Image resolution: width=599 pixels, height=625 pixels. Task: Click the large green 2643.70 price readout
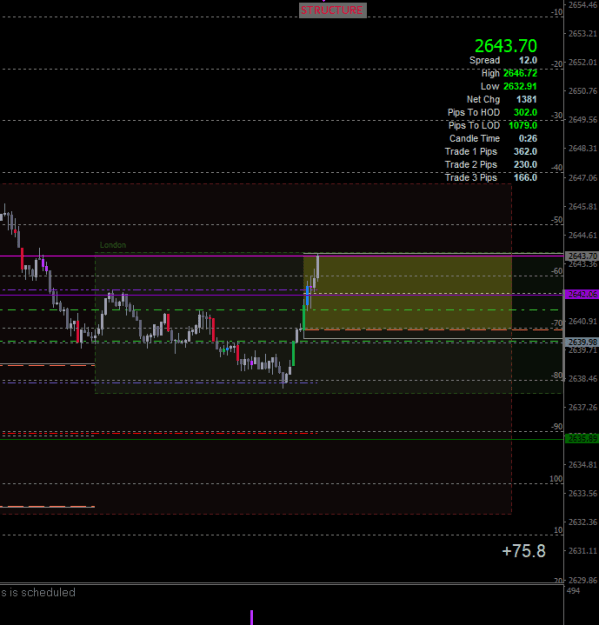506,46
